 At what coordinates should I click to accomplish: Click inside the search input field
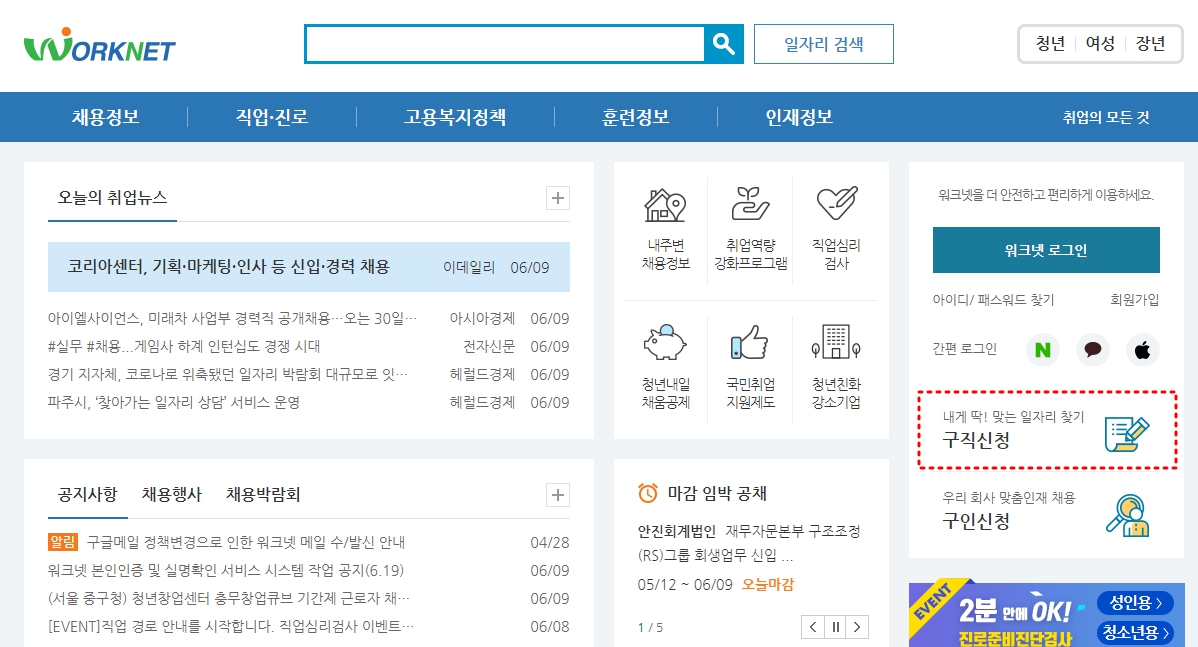click(x=500, y=43)
